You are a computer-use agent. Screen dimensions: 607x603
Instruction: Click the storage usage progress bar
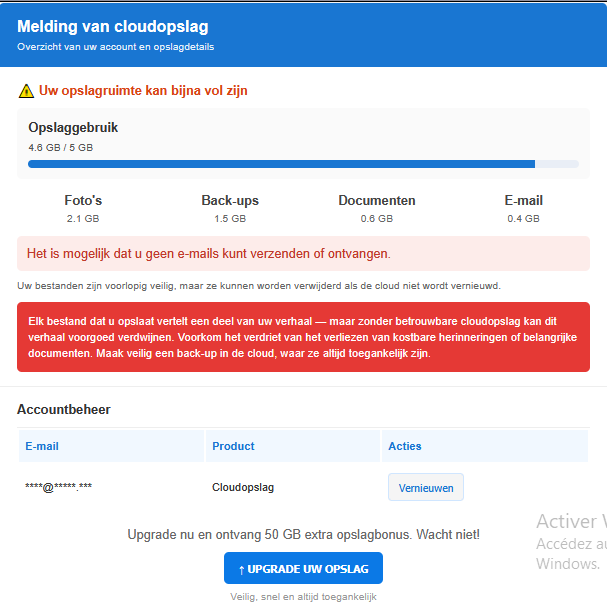(303, 163)
